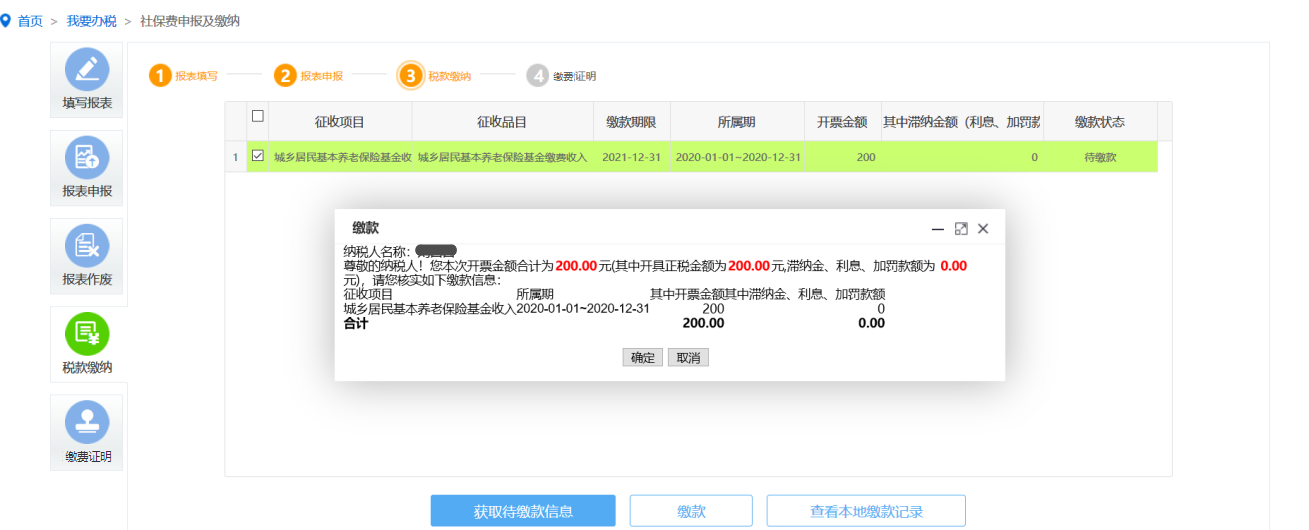This screenshot has height=530, width=1309.
Task: Maximize the 缴款 dialog
Action: click(x=961, y=229)
